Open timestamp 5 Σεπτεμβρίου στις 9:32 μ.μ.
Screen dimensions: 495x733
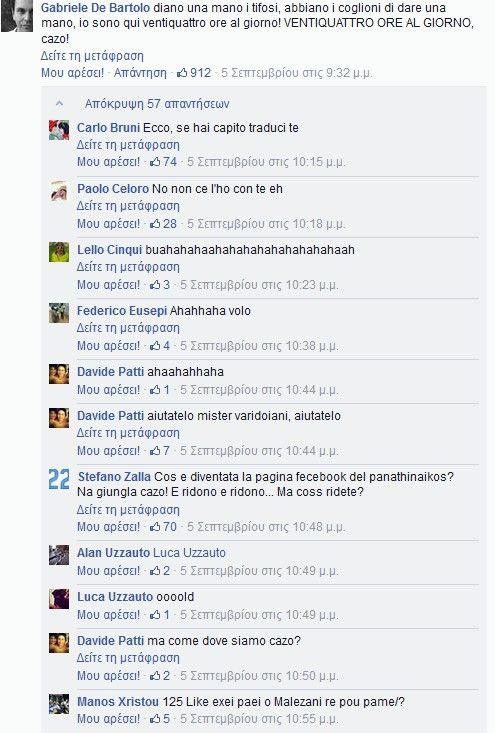[296, 73]
